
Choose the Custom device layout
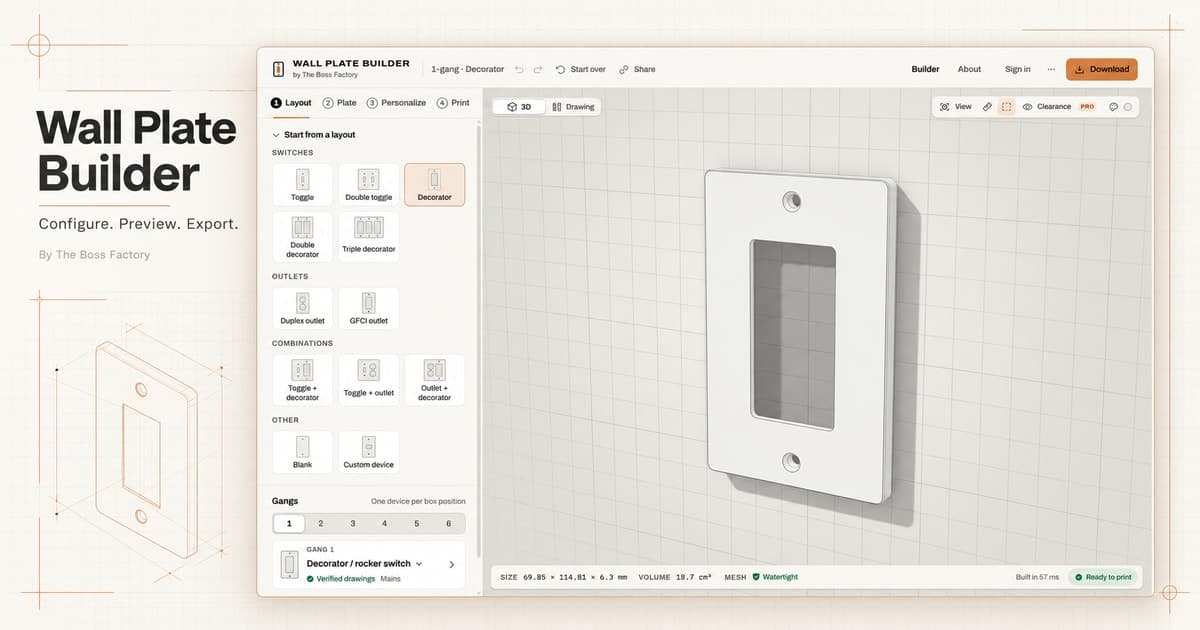pyautogui.click(x=369, y=452)
